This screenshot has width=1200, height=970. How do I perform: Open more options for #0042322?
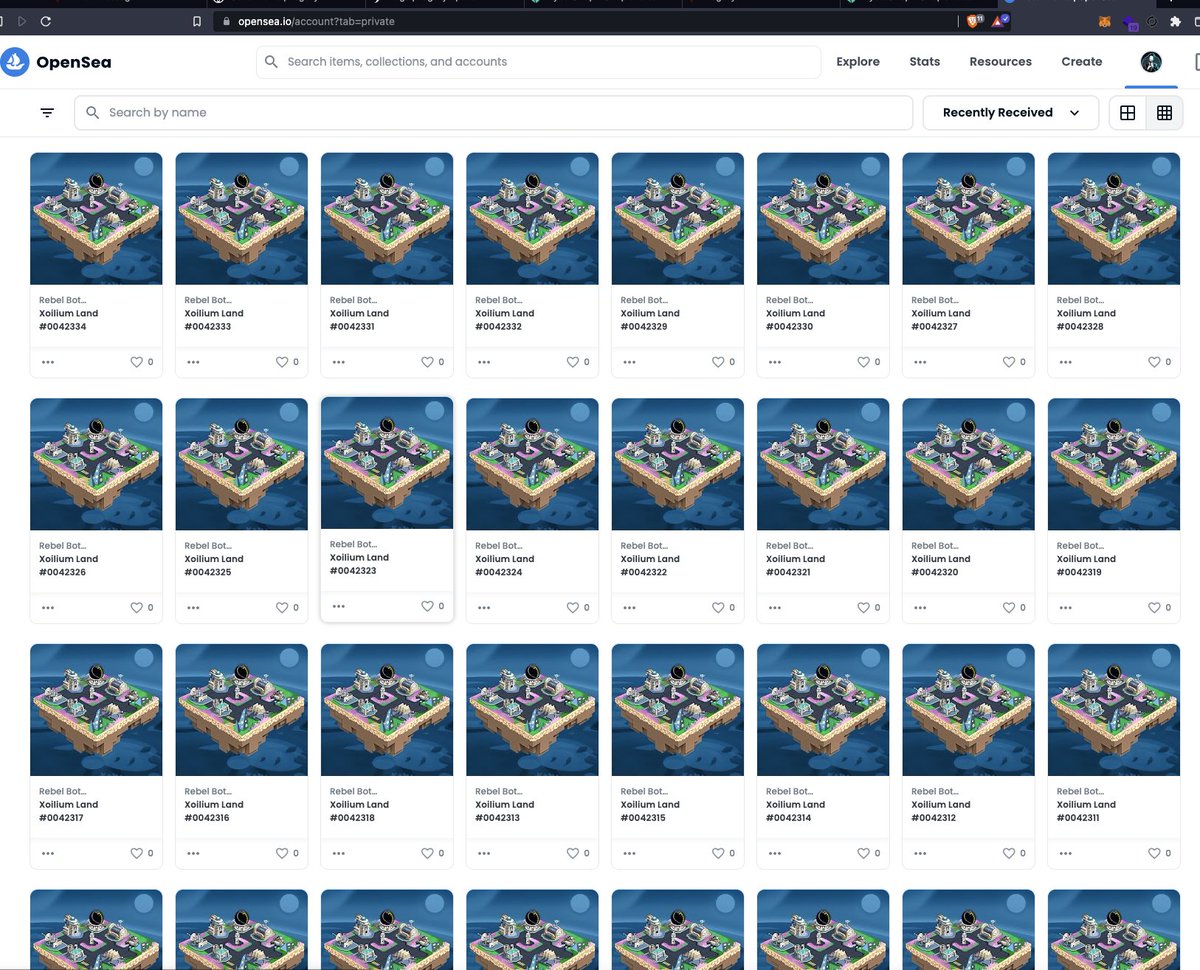point(629,607)
